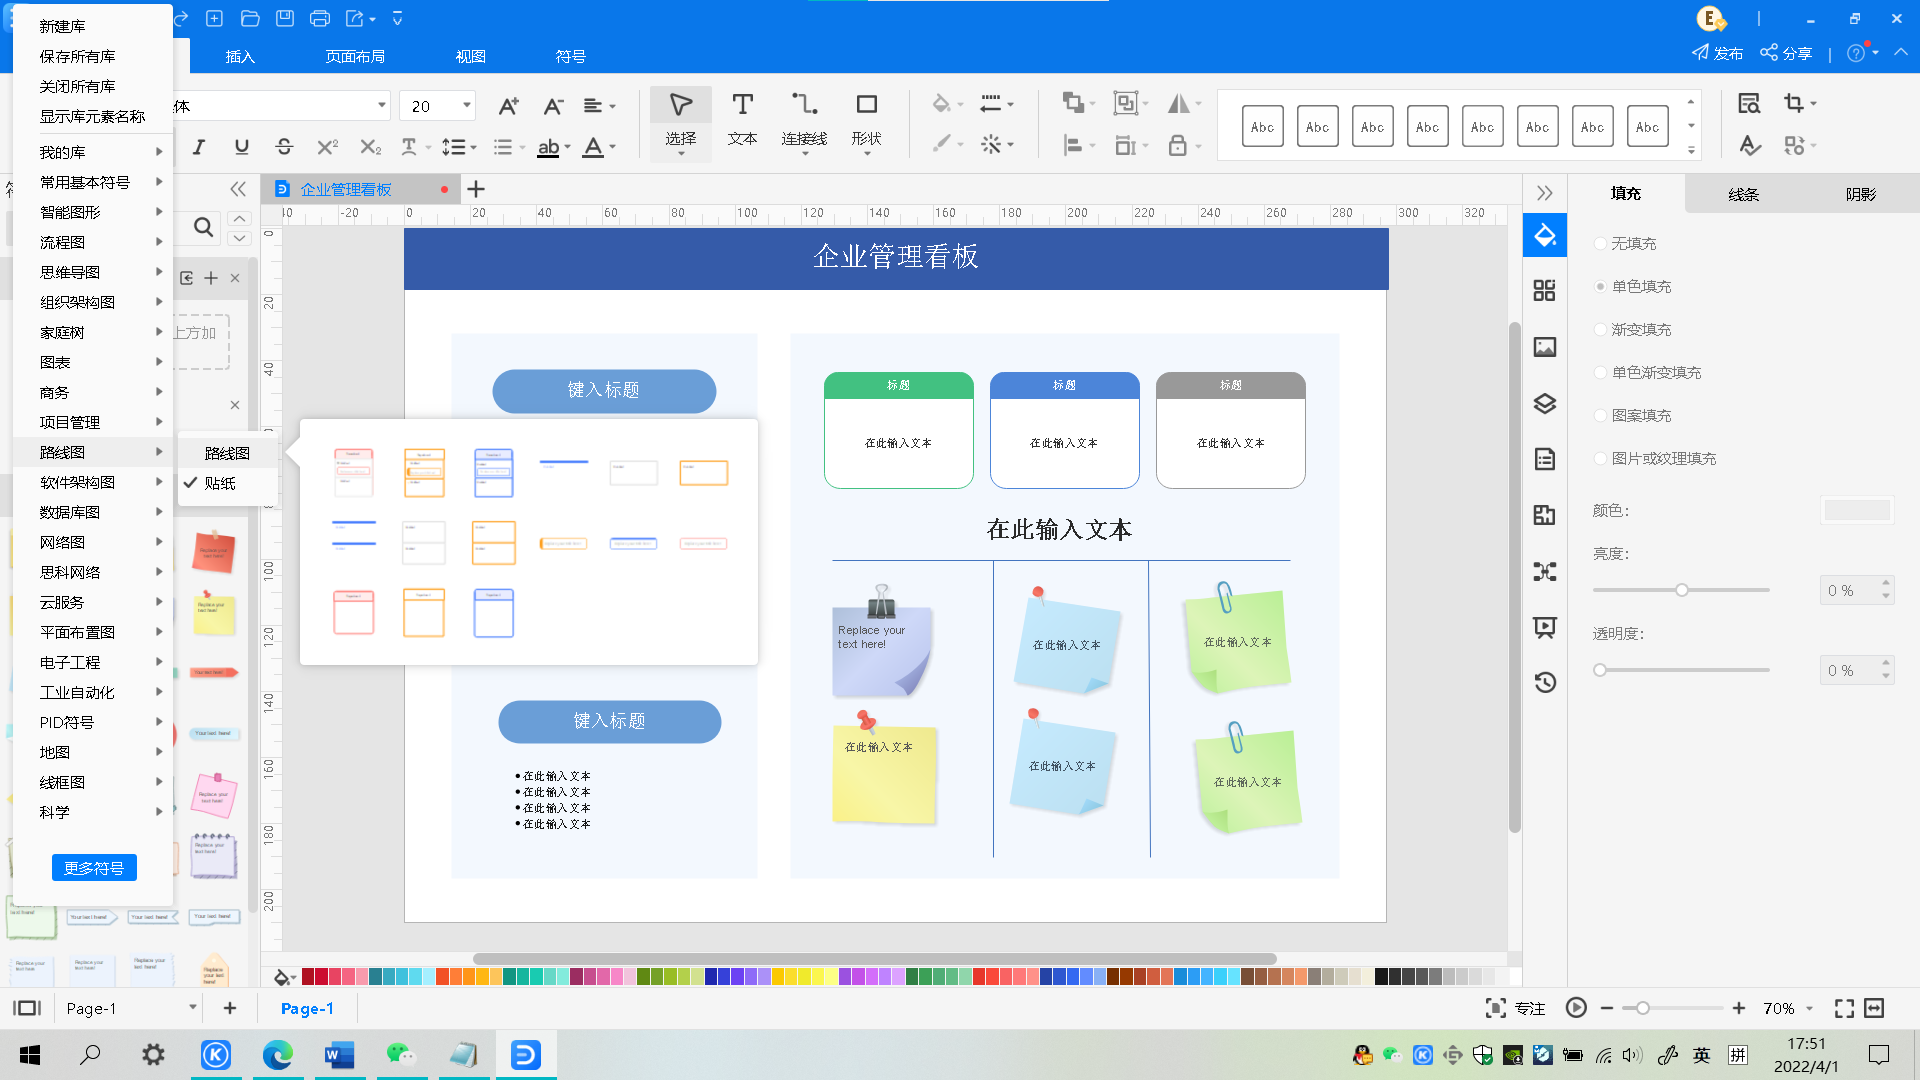Click the Image panel icon in the right sidebar
Viewport: 1920px width, 1080px height.
tap(1545, 347)
